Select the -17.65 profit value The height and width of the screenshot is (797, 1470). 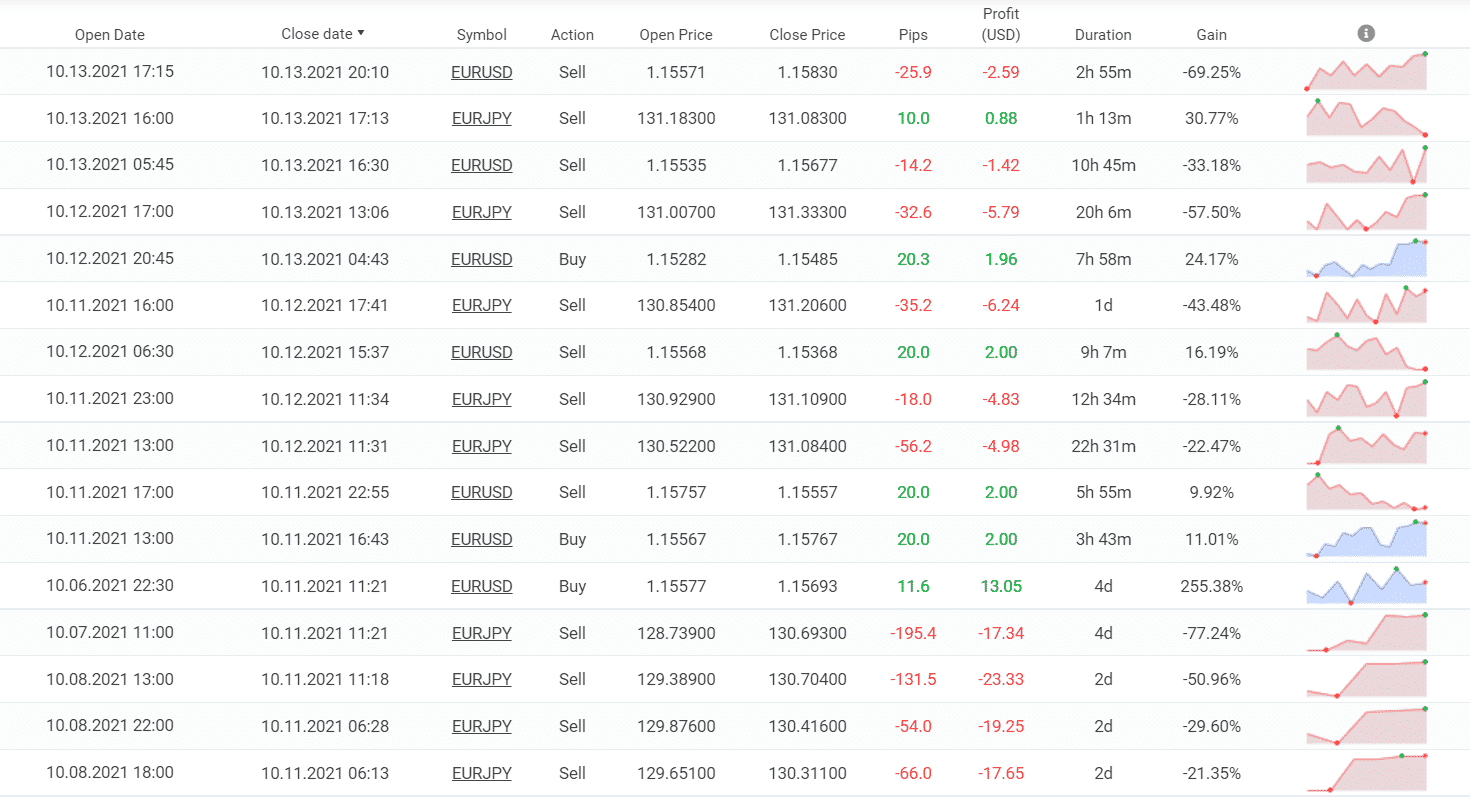(1001, 773)
